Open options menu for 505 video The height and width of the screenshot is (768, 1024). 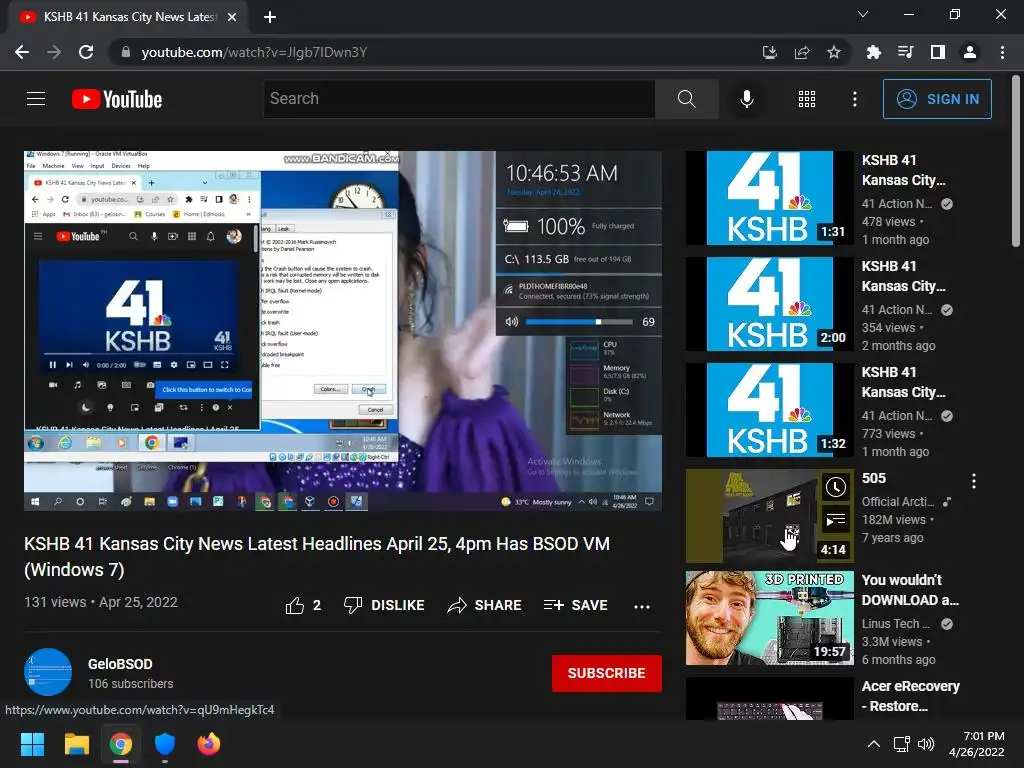pos(974,481)
